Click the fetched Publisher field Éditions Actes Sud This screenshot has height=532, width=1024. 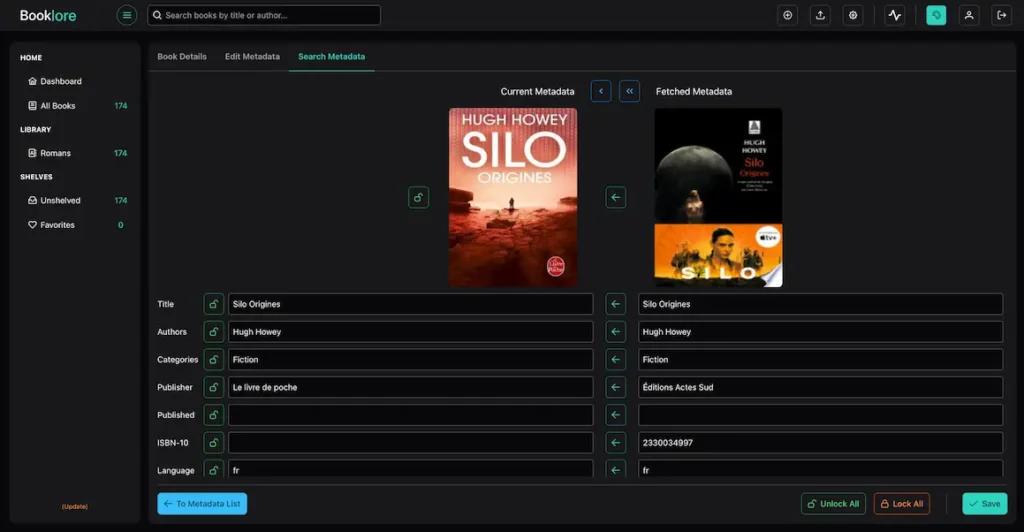tap(820, 387)
